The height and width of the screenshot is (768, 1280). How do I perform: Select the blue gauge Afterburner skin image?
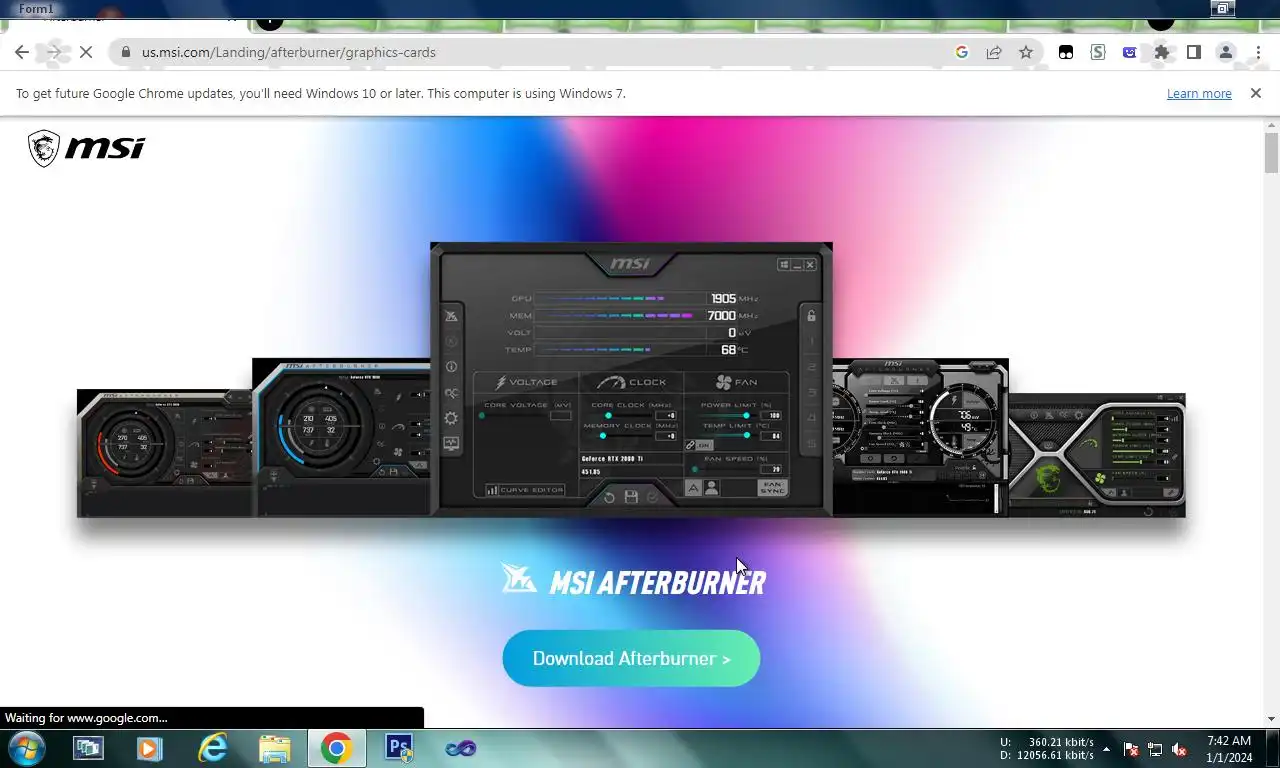click(x=341, y=437)
